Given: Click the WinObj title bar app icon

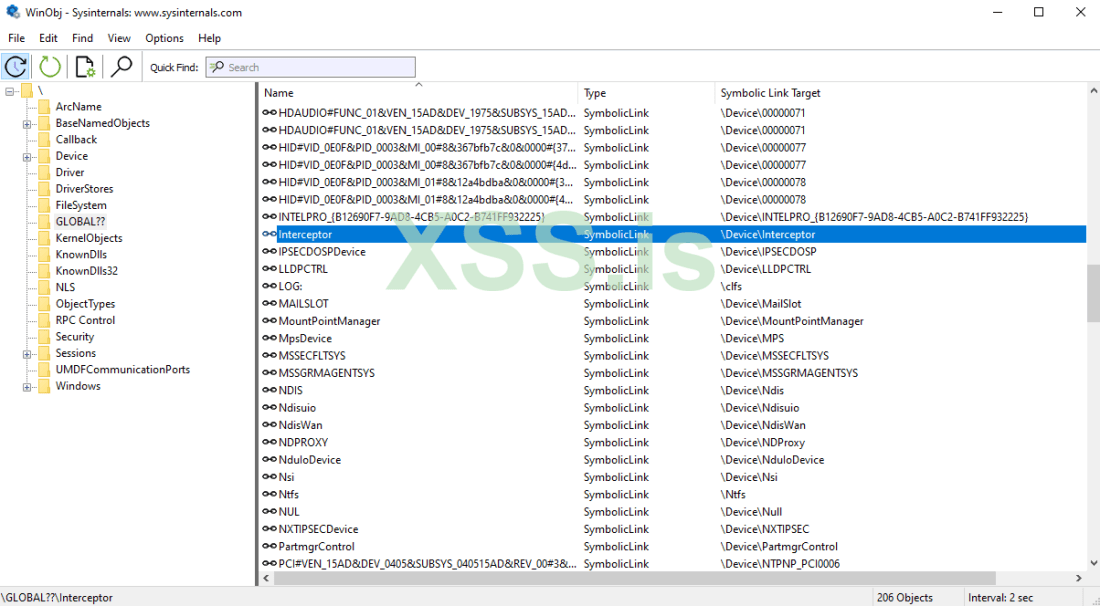Looking at the screenshot, I should pyautogui.click(x=13, y=12).
